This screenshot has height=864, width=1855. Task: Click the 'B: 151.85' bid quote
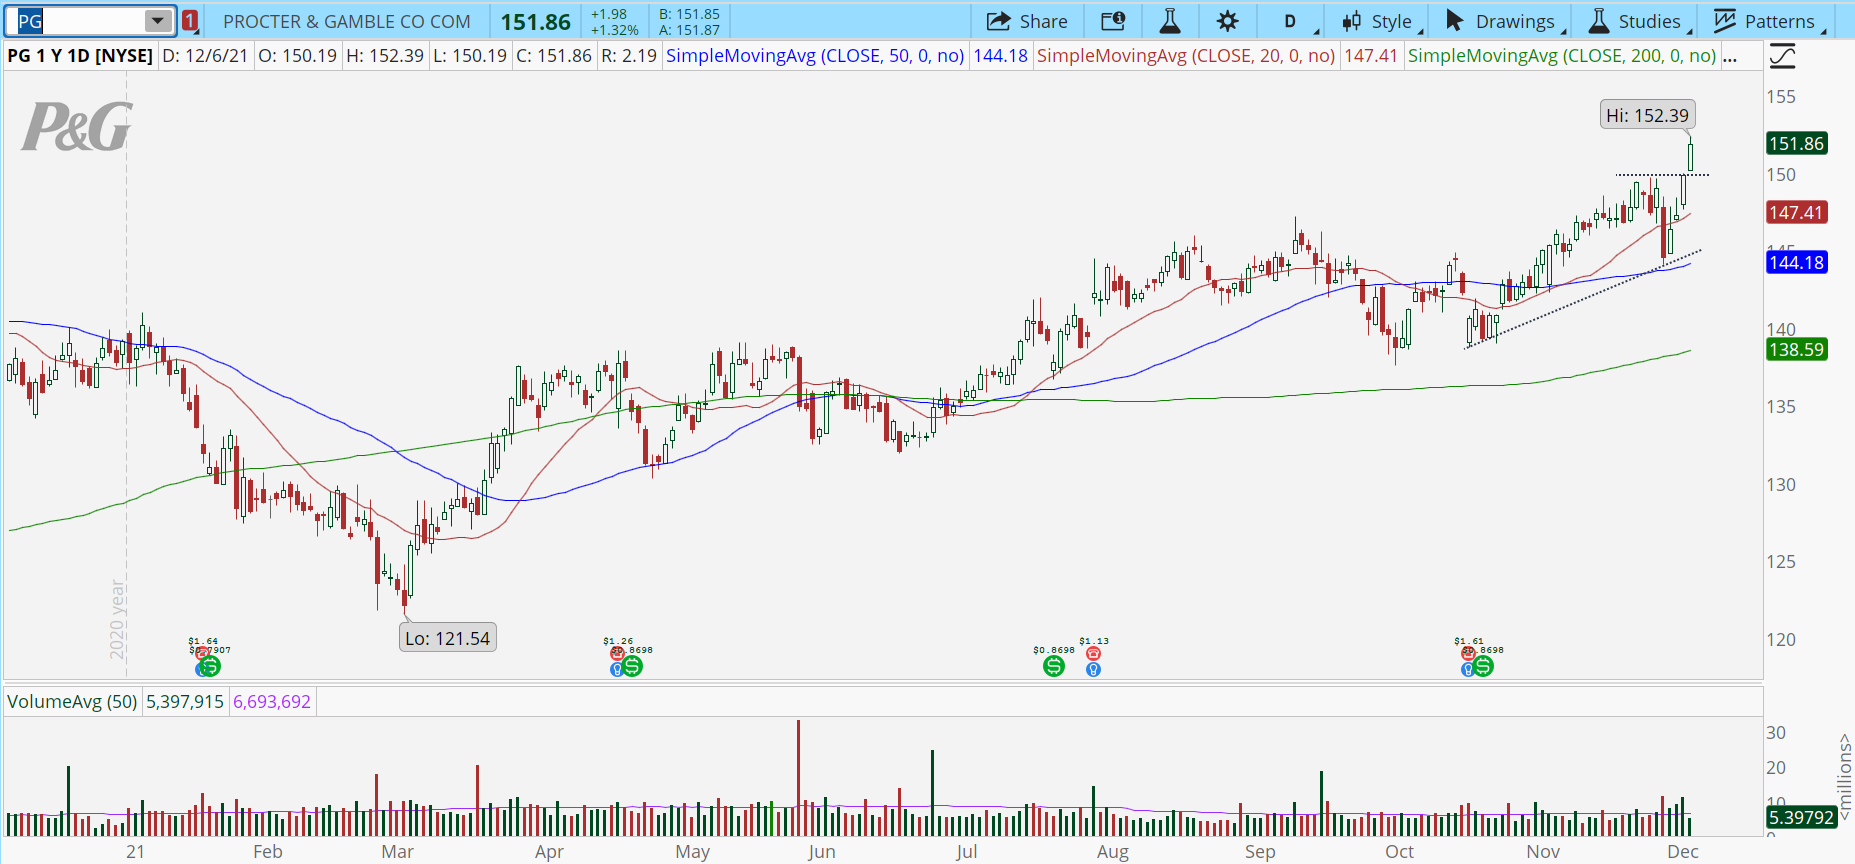pyautogui.click(x=689, y=14)
